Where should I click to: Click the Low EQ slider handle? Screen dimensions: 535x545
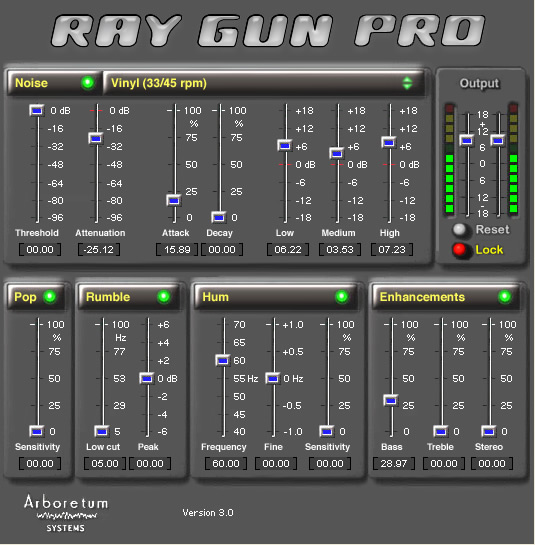pos(285,146)
